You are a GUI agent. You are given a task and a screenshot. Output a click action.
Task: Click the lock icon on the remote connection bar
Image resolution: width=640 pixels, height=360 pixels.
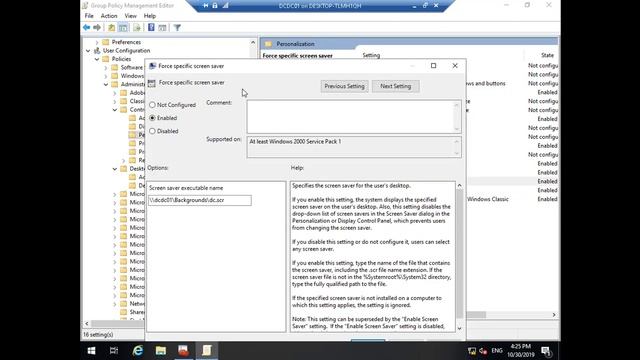pos(215,5)
